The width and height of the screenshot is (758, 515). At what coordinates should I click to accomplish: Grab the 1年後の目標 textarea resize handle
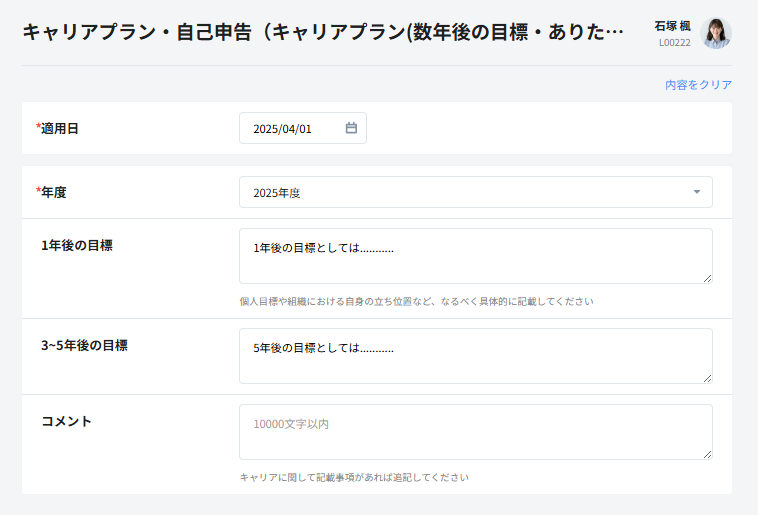click(707, 278)
